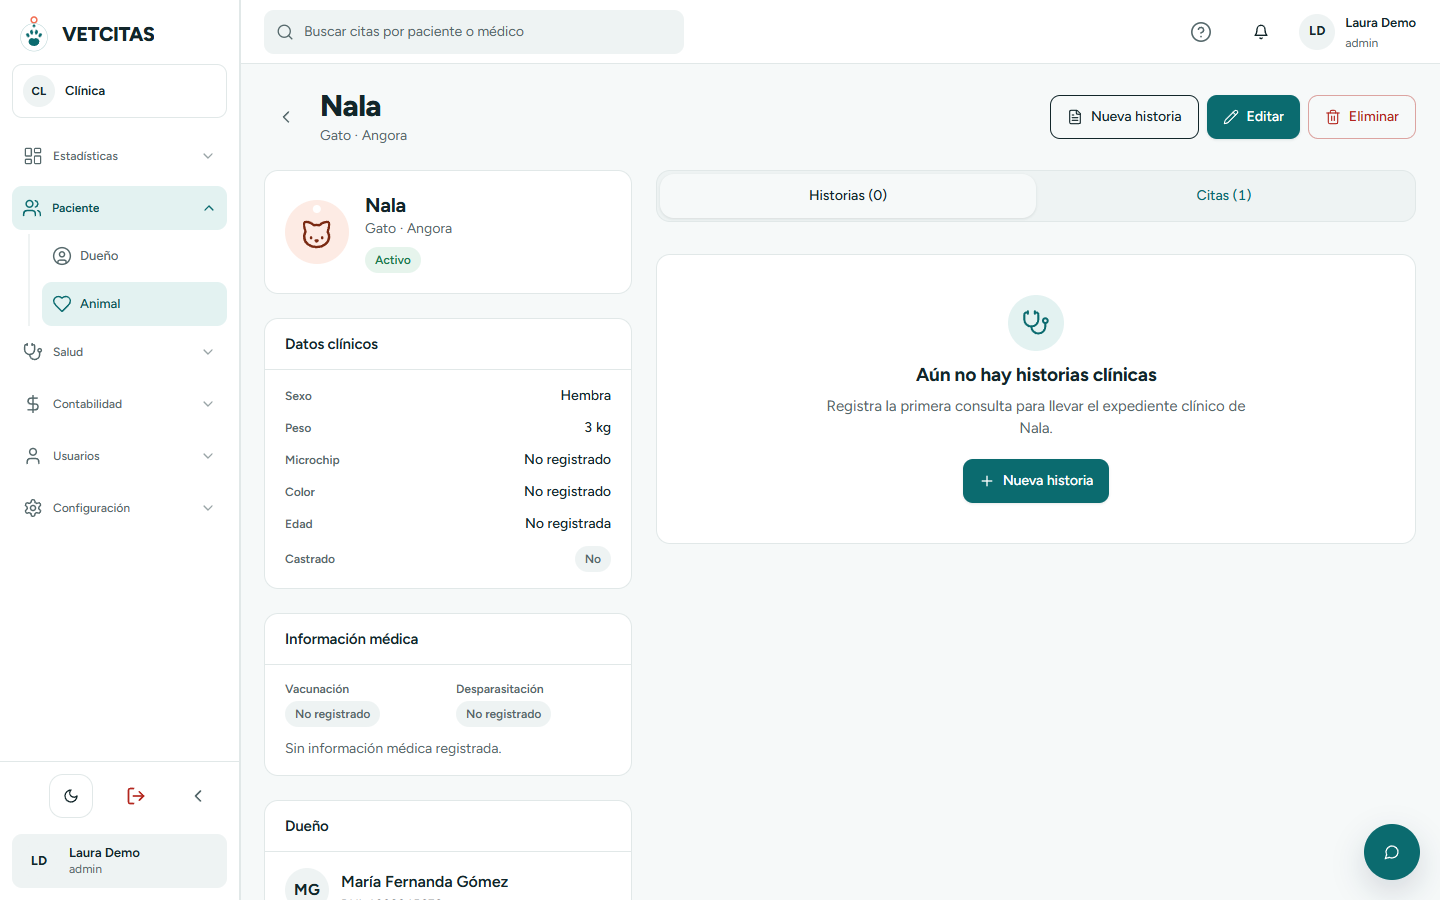Click the Salud stethoscope icon
1440x900 pixels.
33,352
